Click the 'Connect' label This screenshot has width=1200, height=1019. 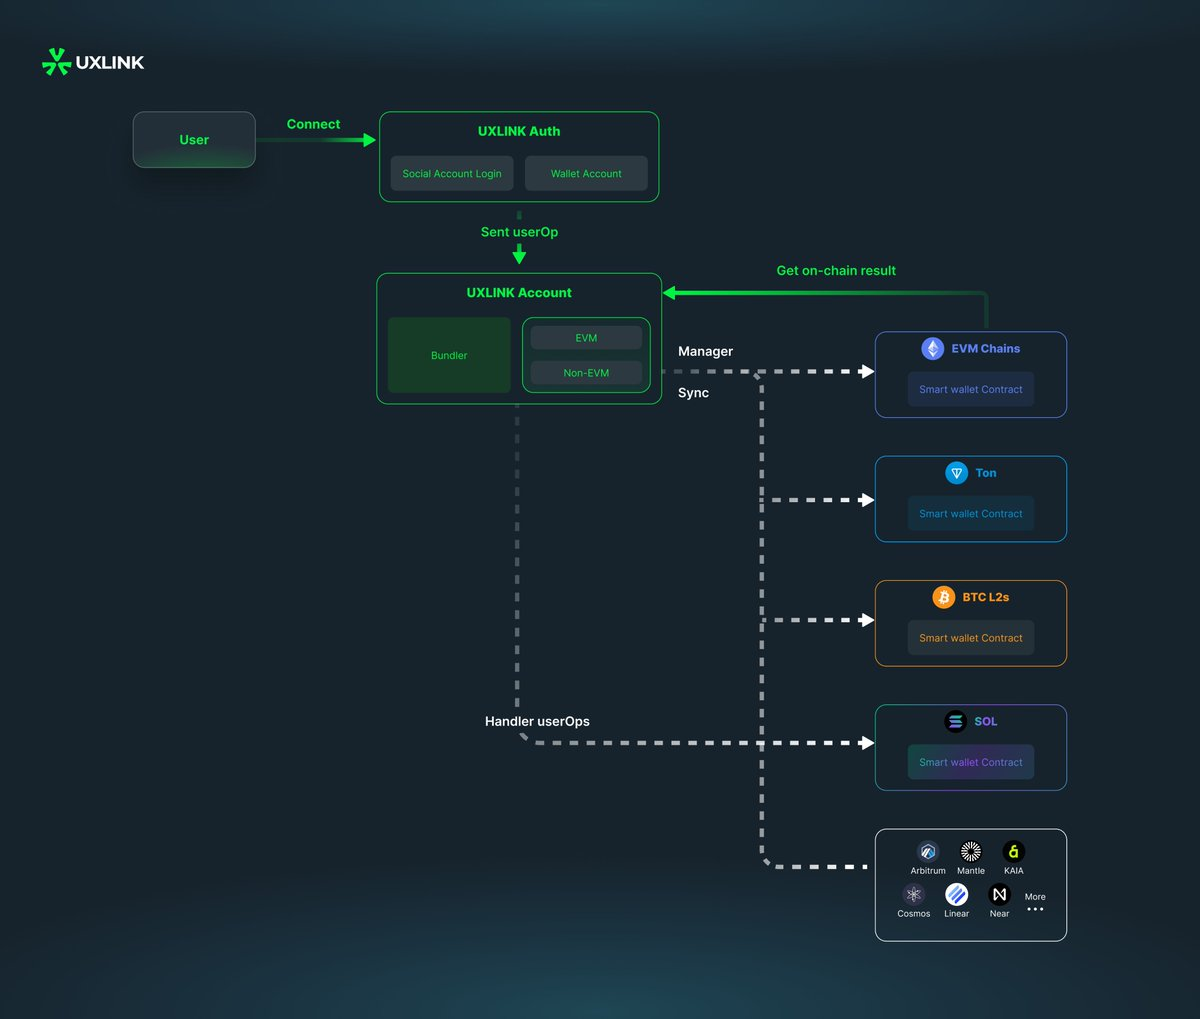[x=313, y=124]
